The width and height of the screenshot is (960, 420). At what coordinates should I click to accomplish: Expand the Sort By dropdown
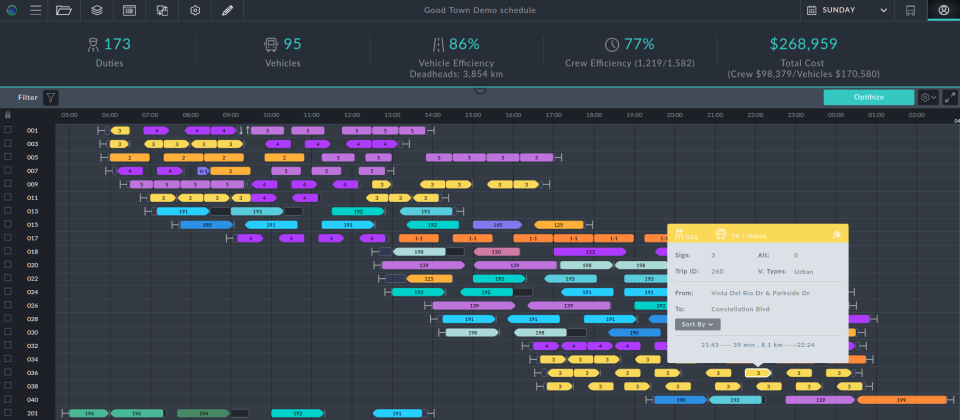pyautogui.click(x=697, y=324)
